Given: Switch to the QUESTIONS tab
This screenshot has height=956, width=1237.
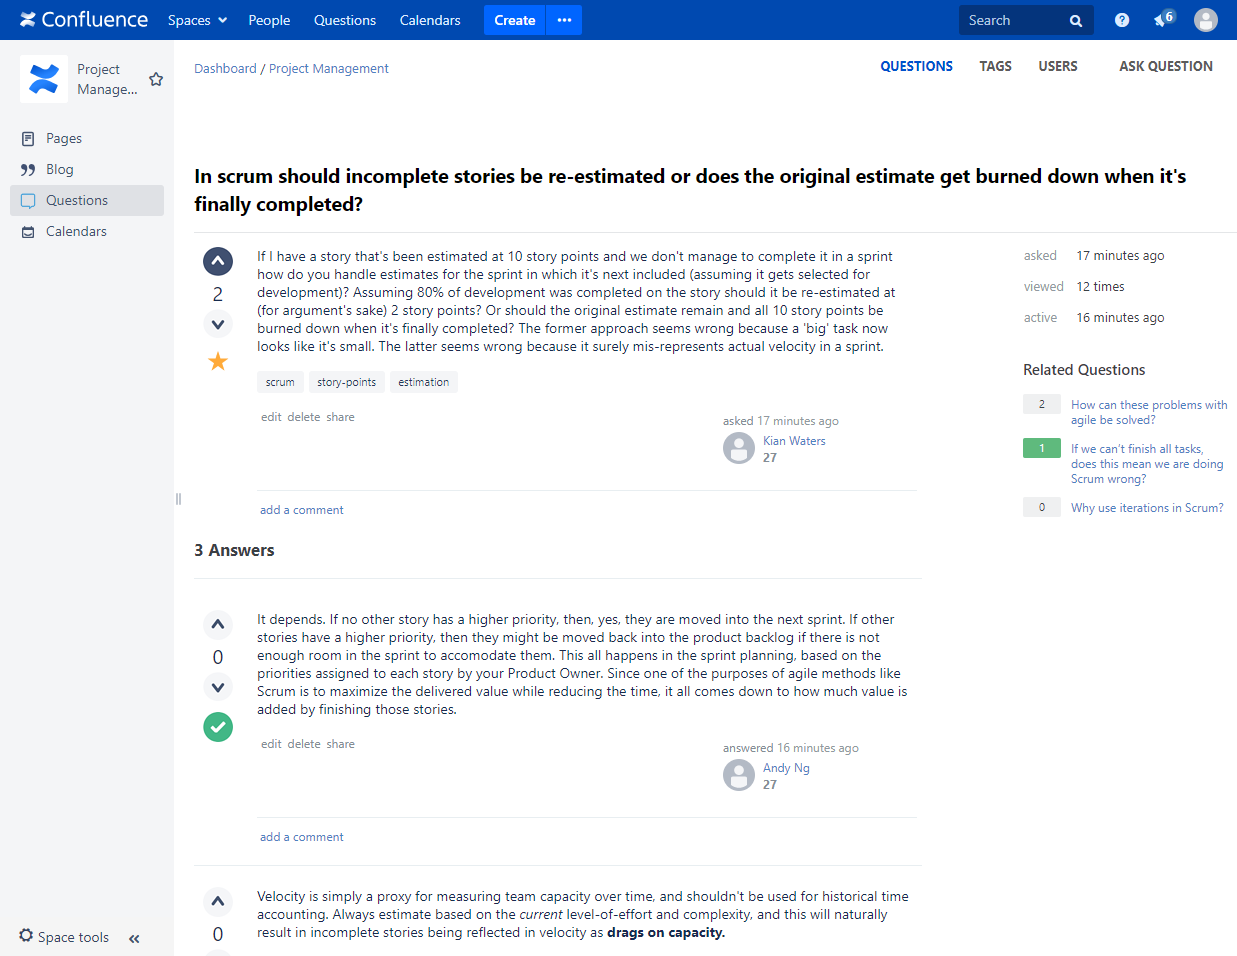Looking at the screenshot, I should tap(916, 66).
